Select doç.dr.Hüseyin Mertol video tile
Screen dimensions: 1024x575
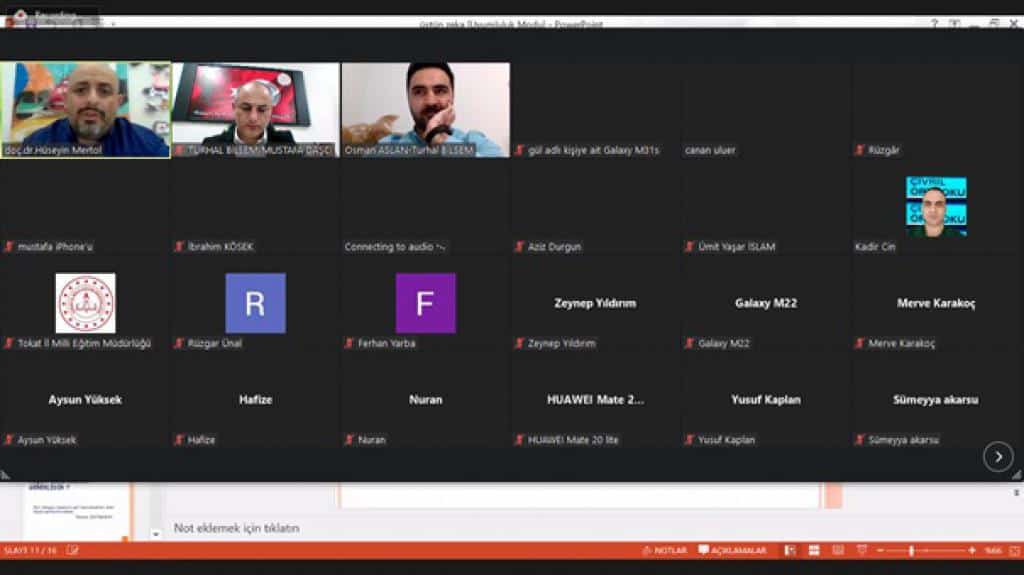(85, 109)
